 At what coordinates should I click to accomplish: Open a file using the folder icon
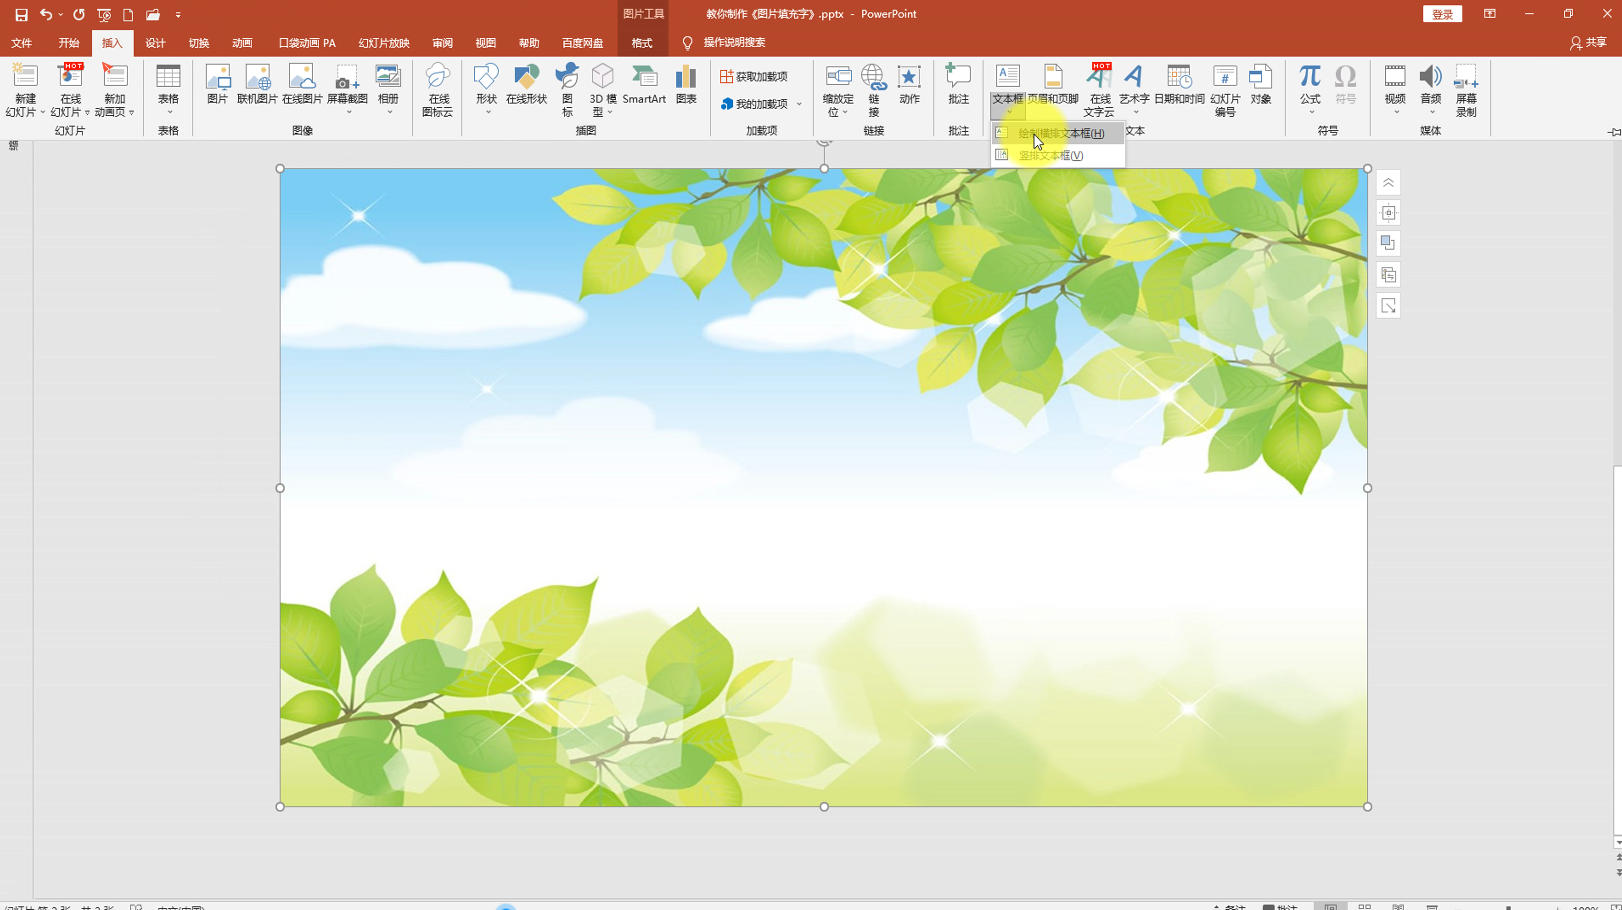[153, 15]
